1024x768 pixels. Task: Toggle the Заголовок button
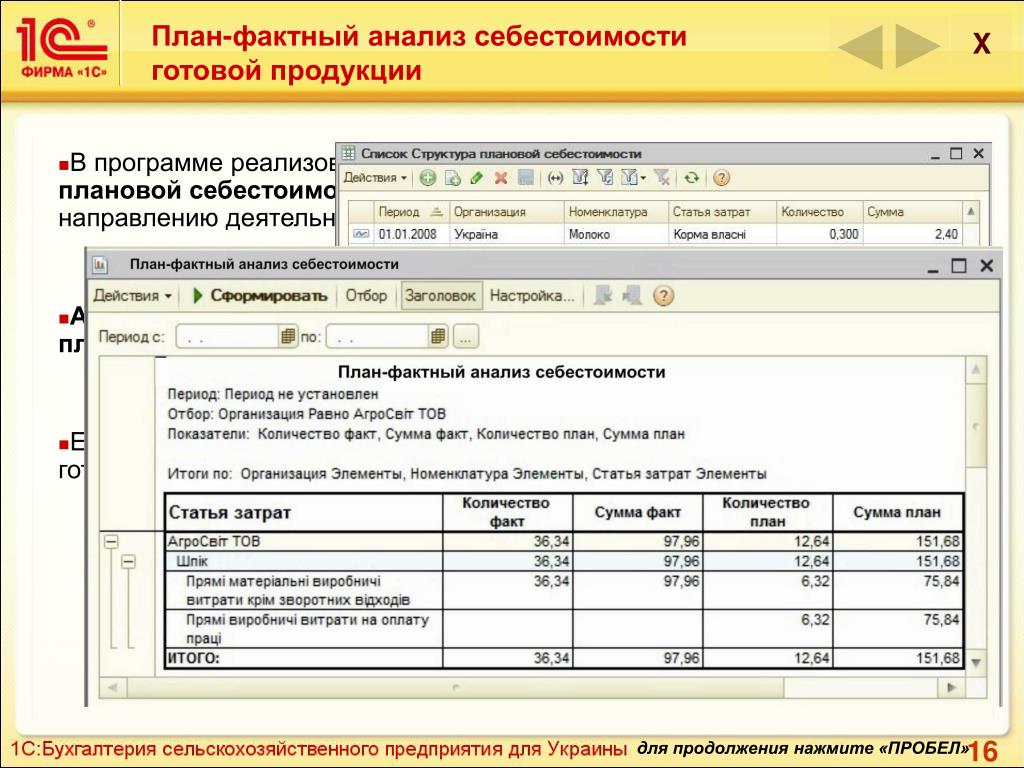(x=440, y=296)
